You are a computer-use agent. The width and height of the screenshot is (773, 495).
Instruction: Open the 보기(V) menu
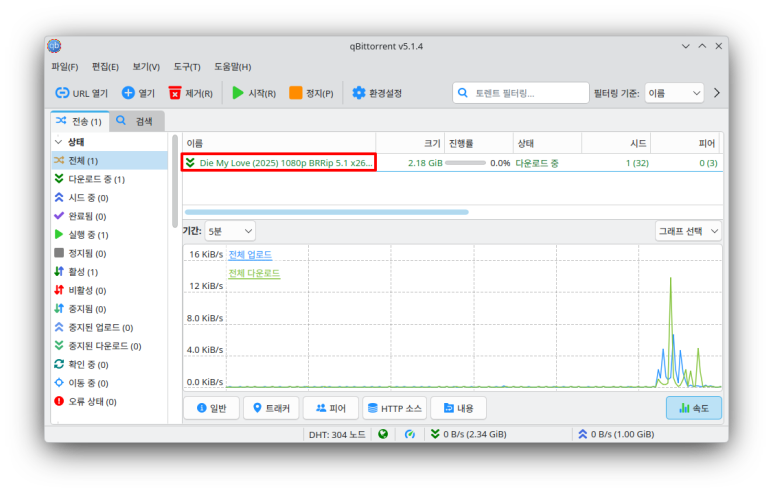(146, 67)
